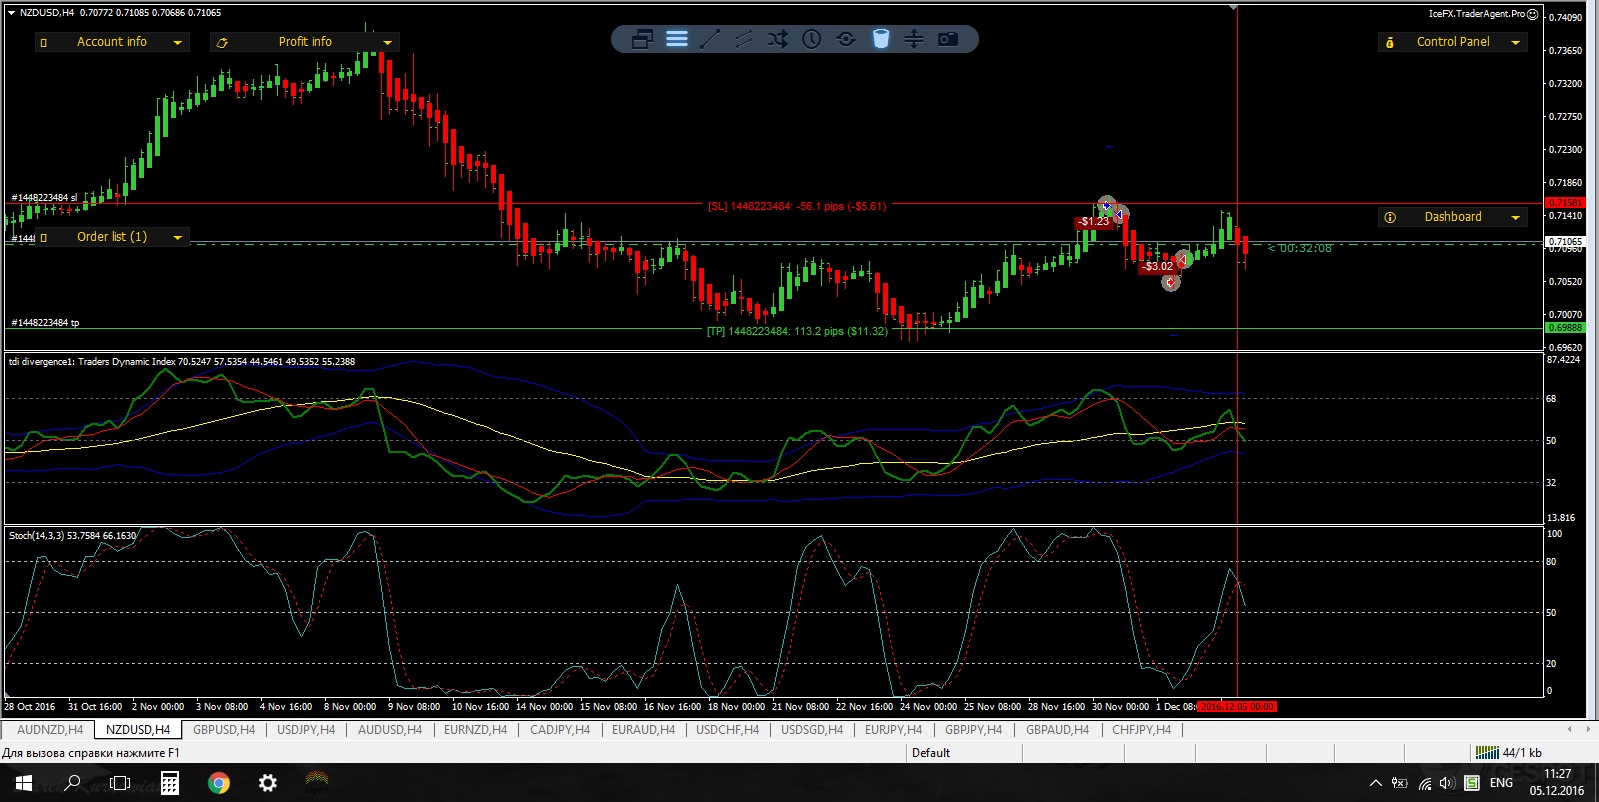
Task: Toggle the horizontal lines list icon
Action: pos(677,39)
